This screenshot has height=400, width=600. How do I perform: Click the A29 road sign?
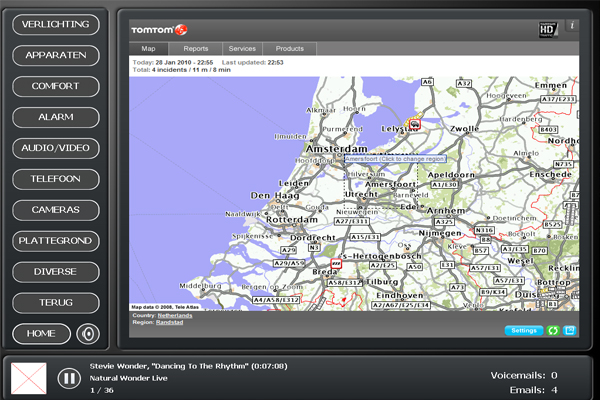point(289,250)
